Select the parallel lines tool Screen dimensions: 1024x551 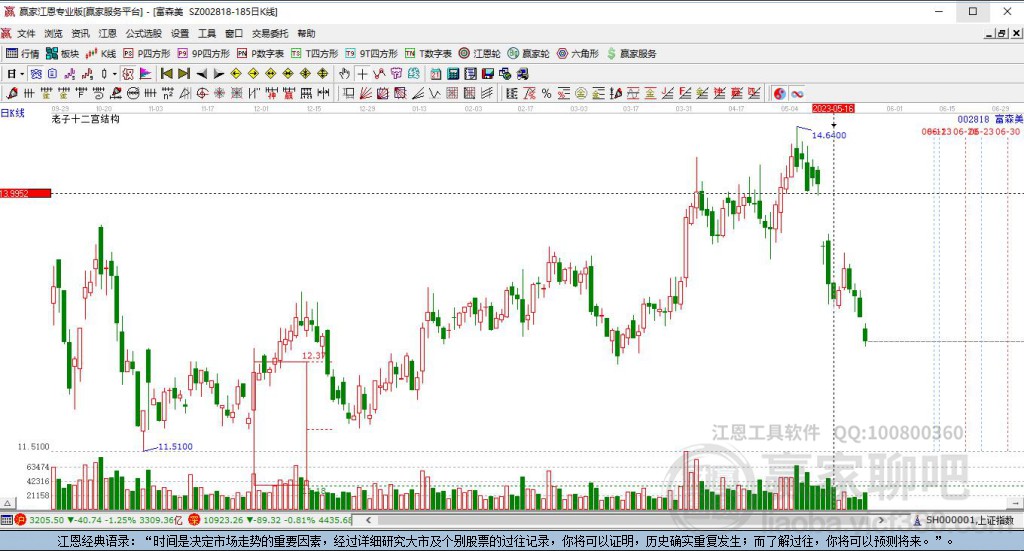click(487, 93)
